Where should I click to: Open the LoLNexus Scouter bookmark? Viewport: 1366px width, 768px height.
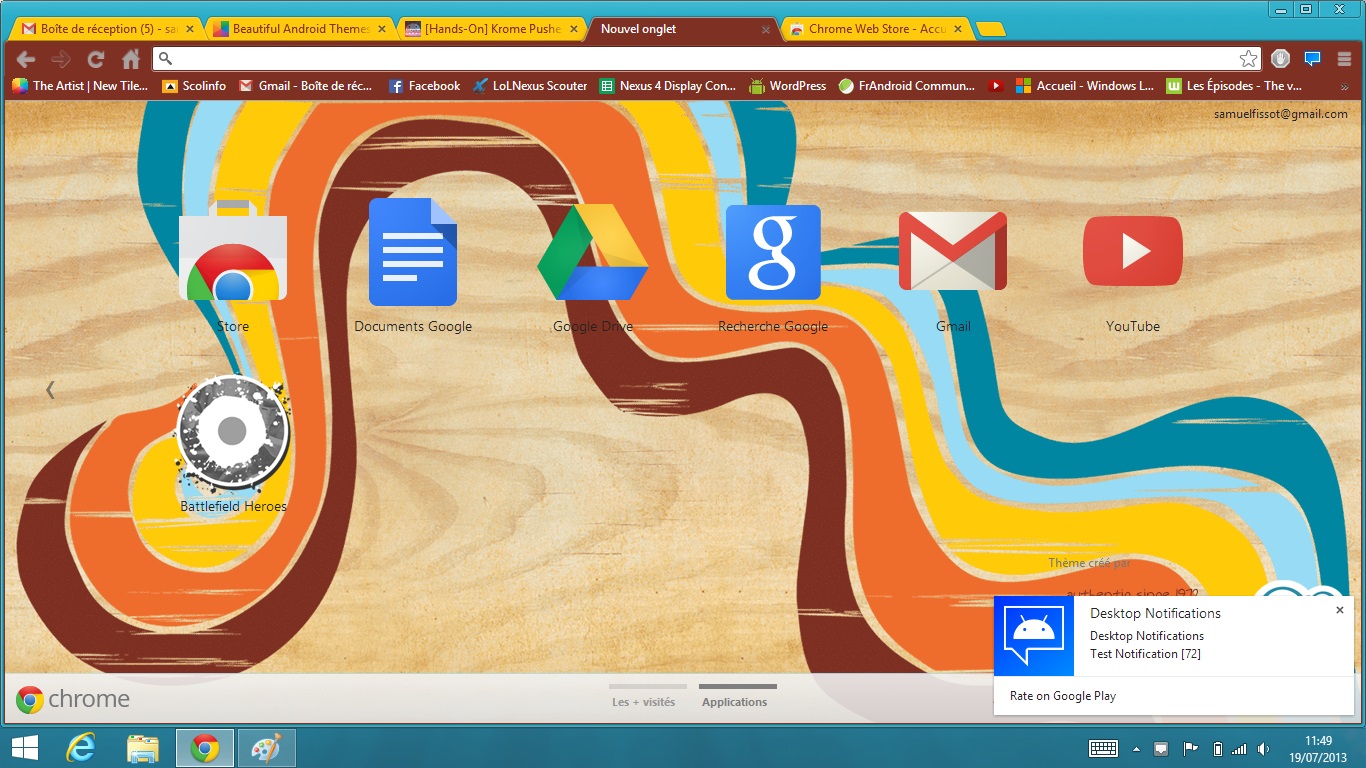(530, 86)
